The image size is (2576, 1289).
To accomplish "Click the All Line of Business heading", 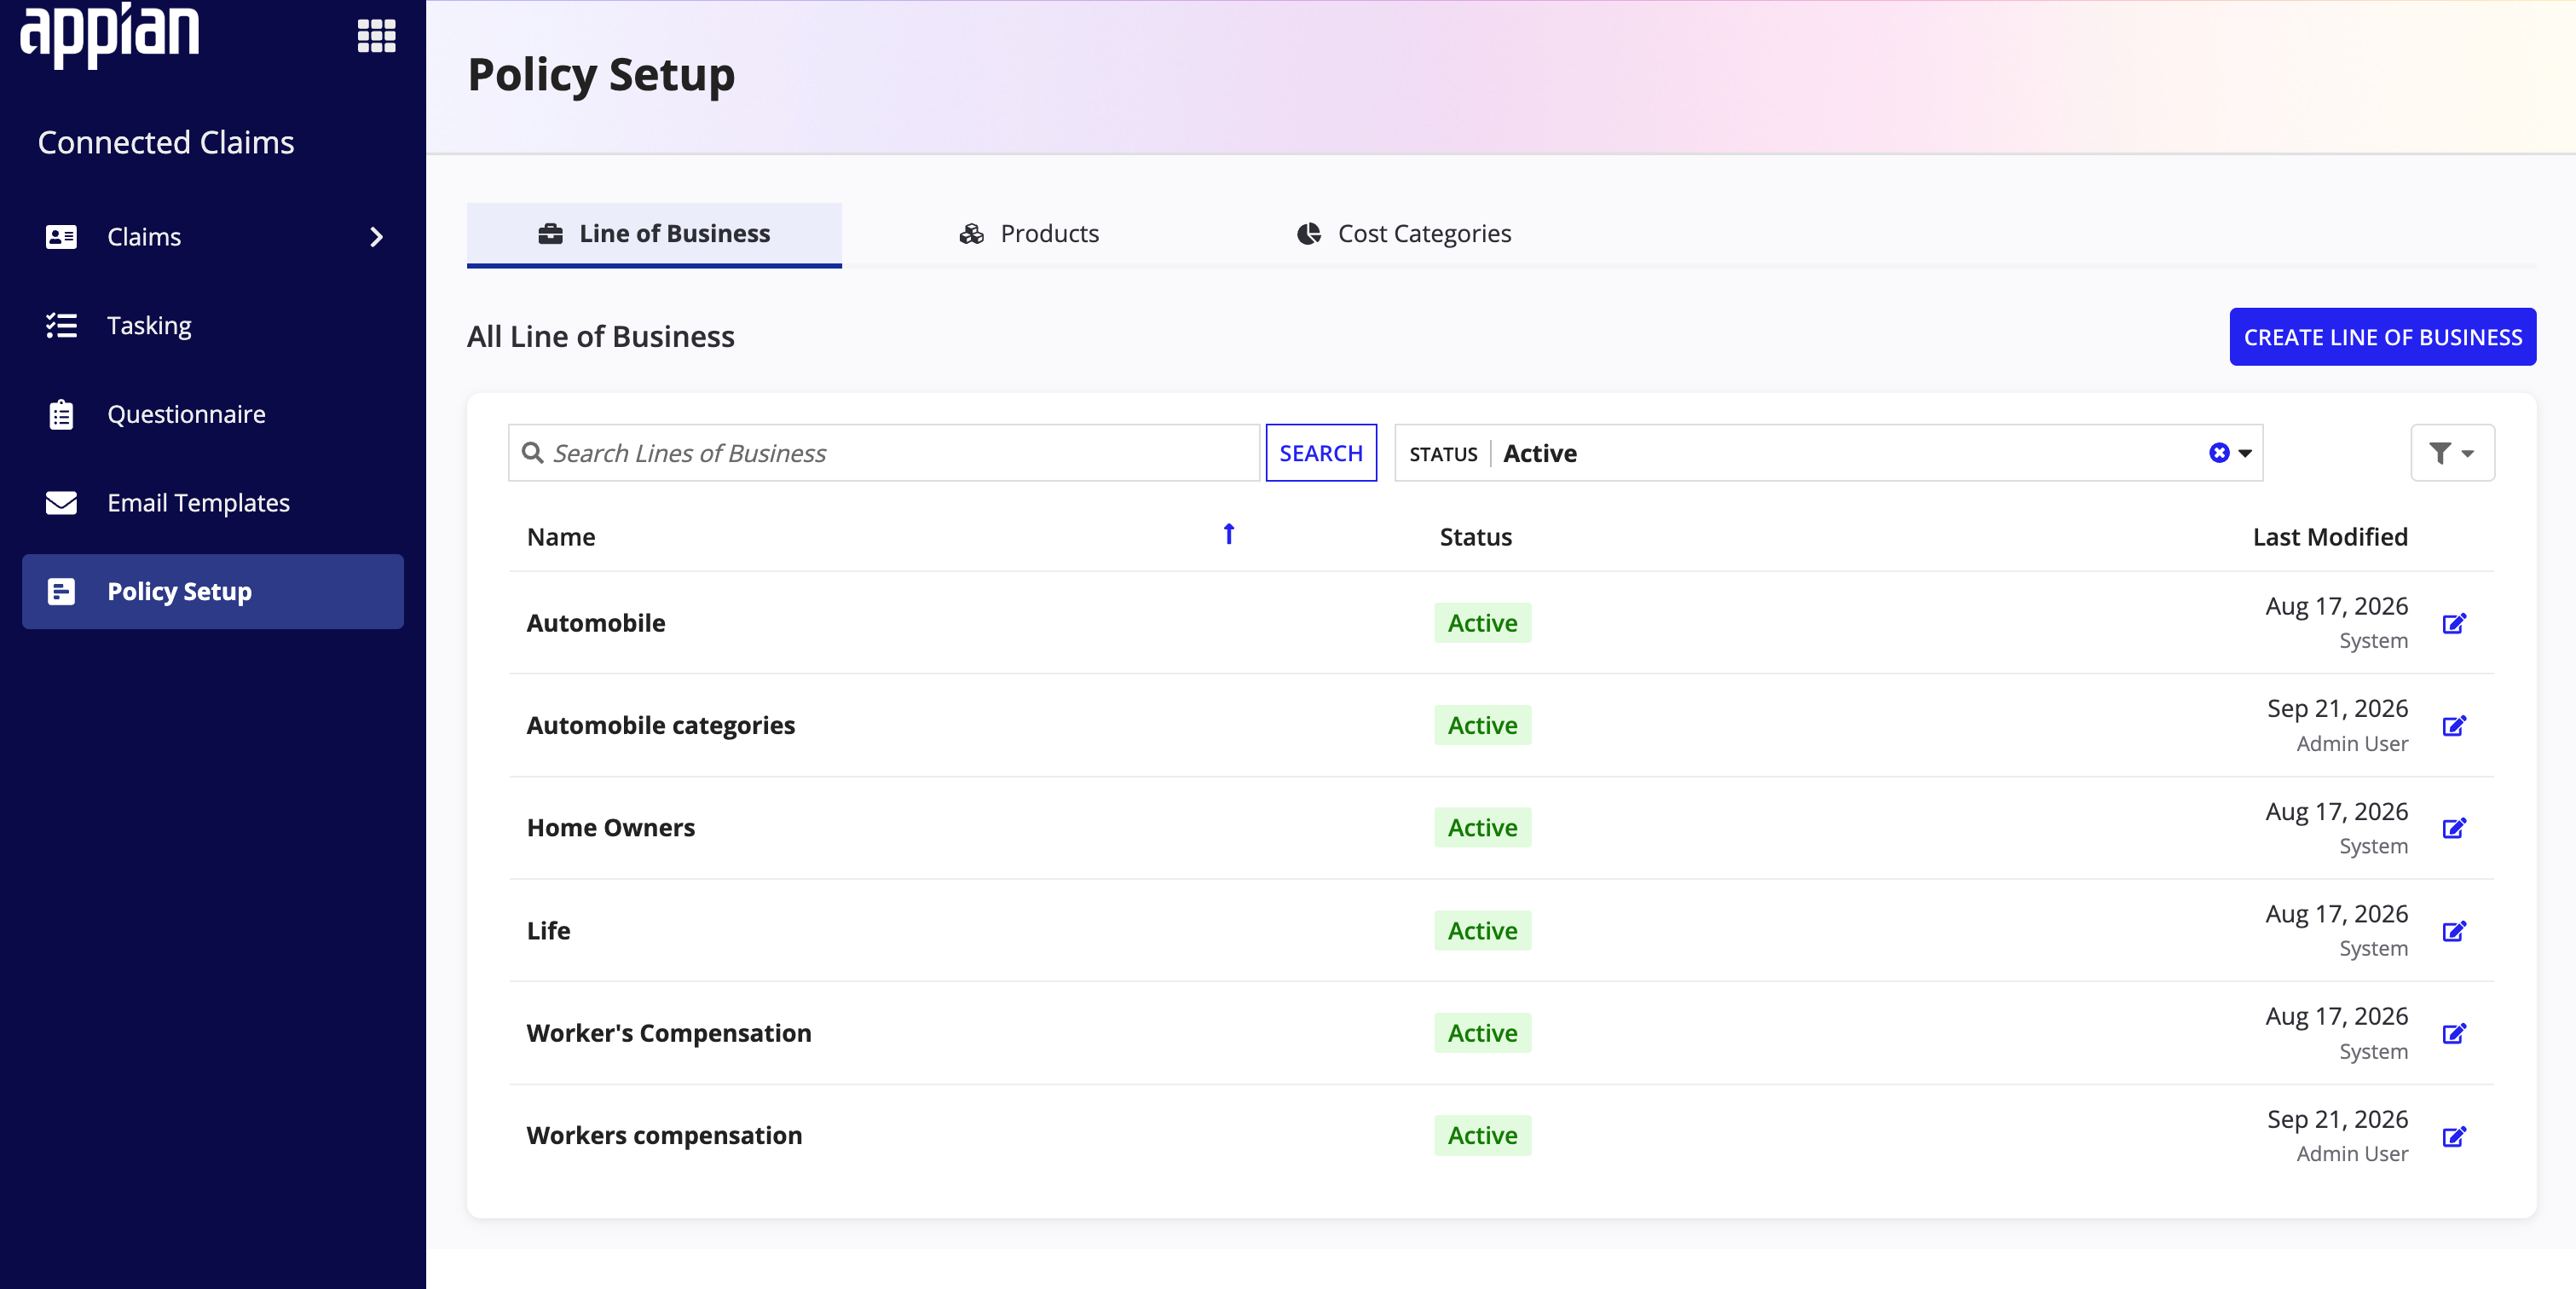I will [600, 337].
